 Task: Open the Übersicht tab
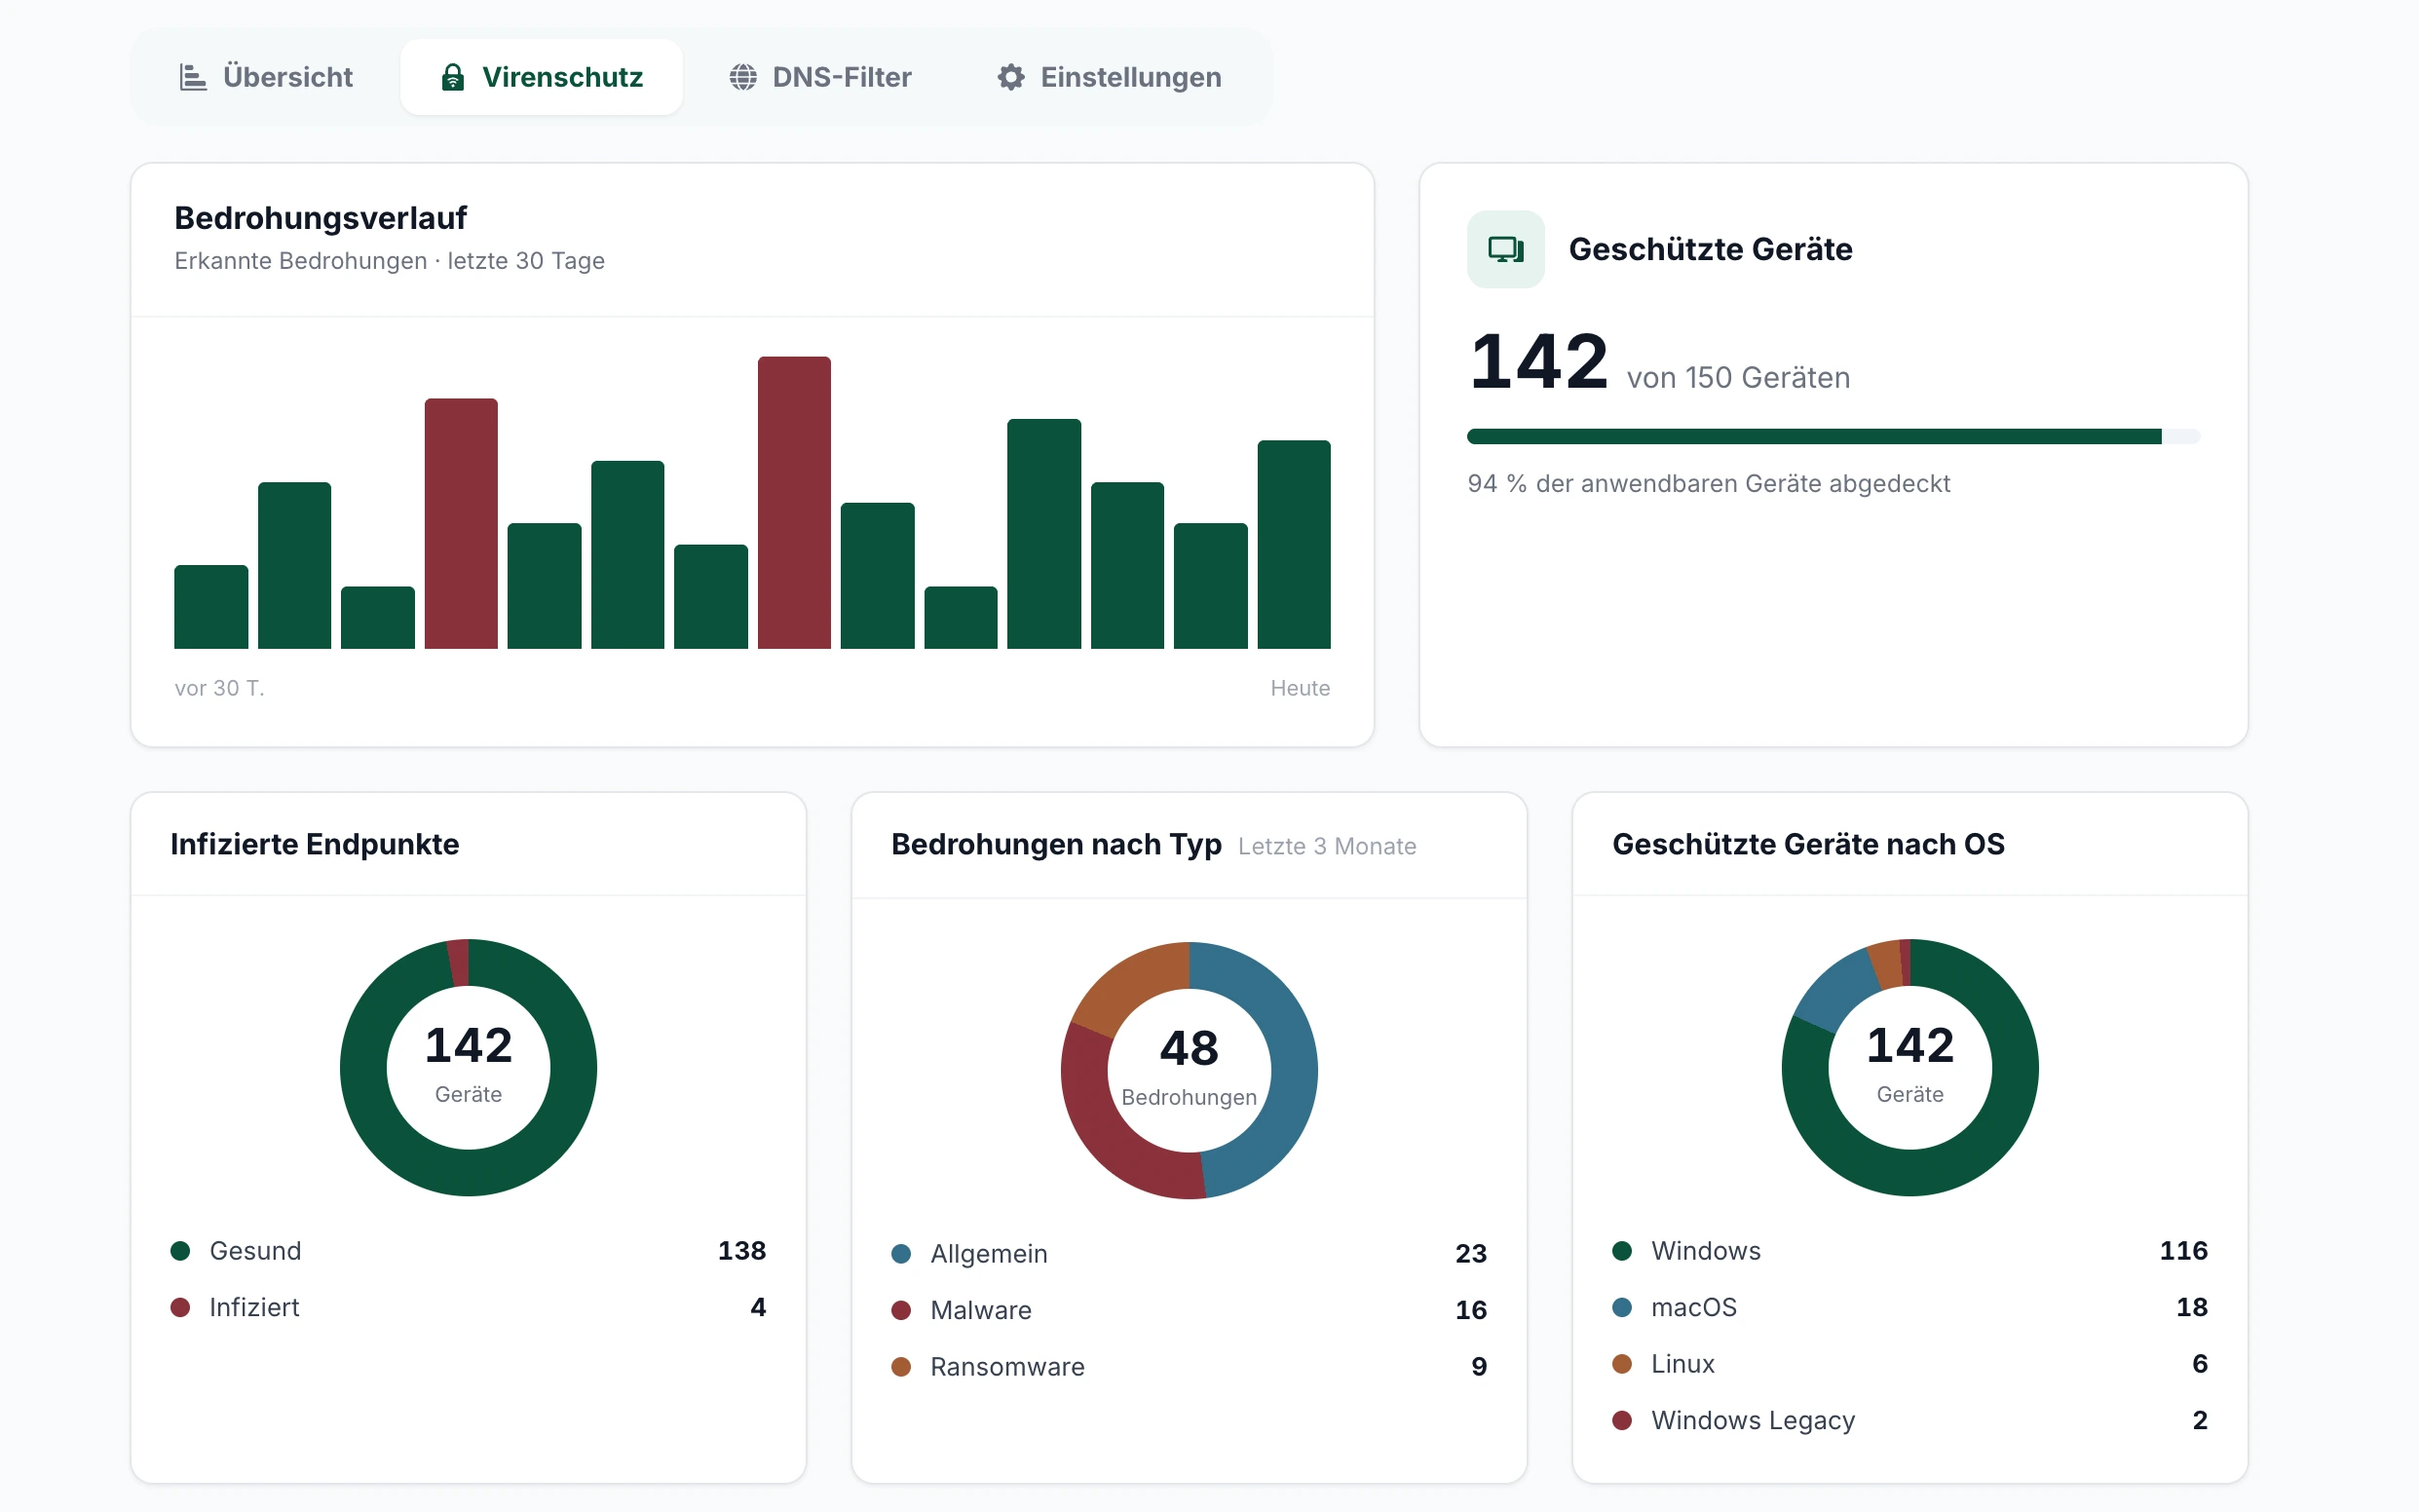265,77
